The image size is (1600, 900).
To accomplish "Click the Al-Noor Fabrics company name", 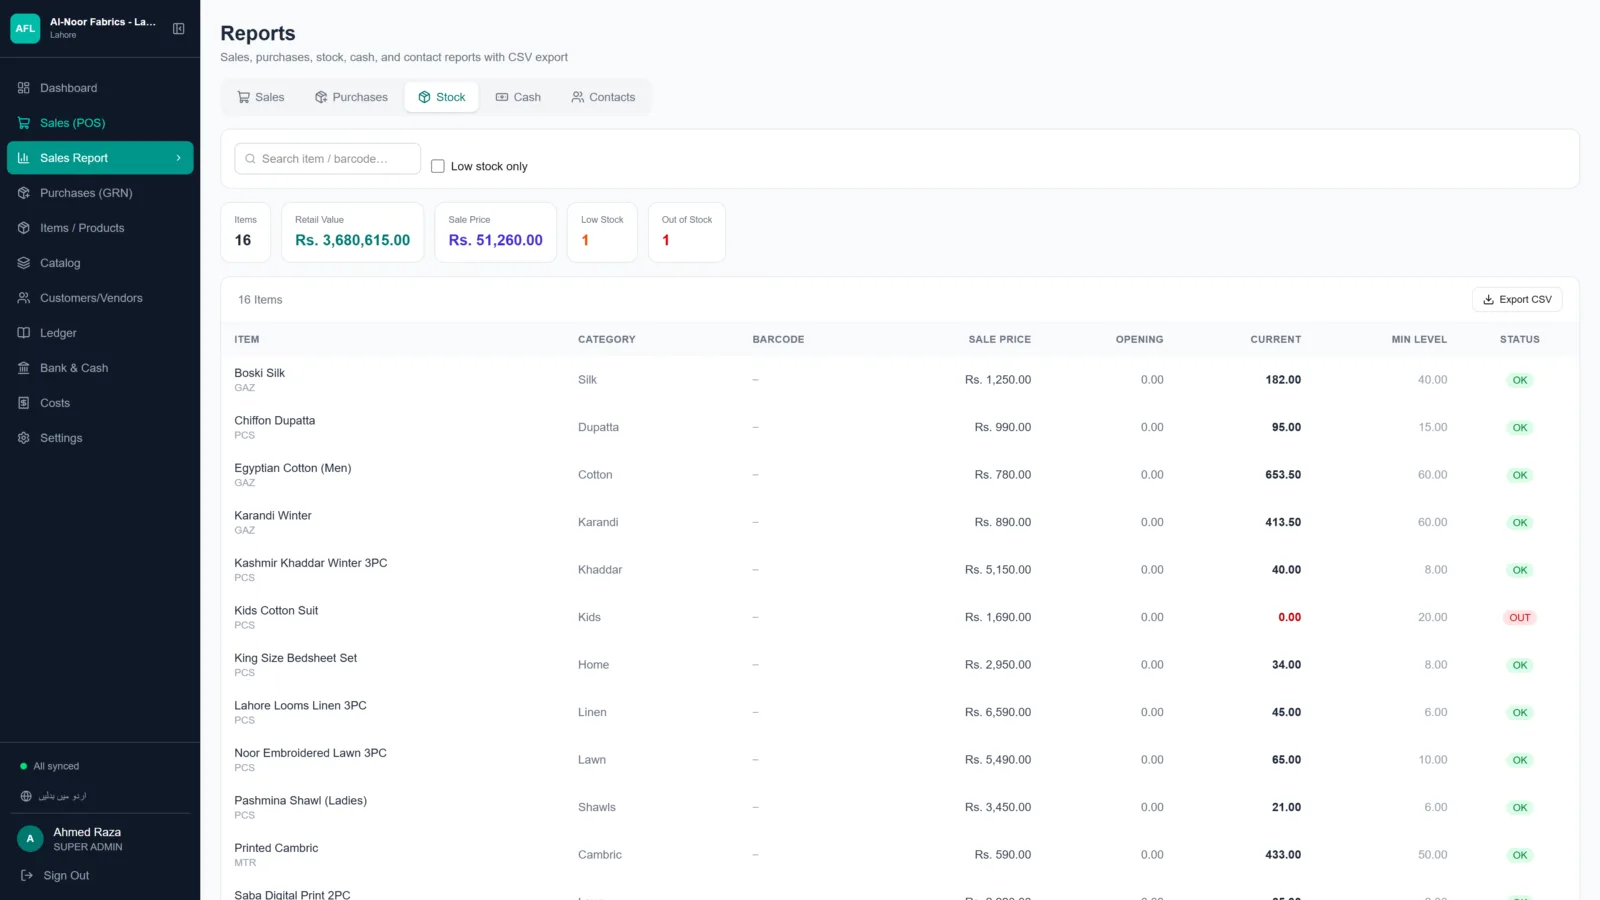I will (x=103, y=22).
